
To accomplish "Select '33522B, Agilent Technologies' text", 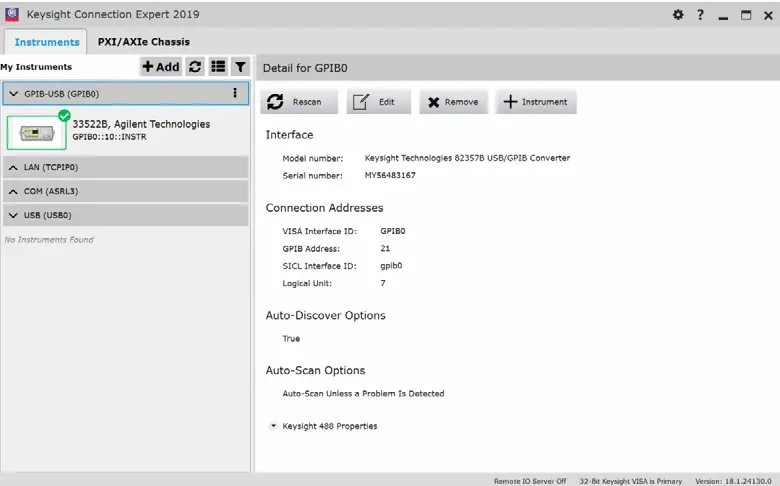I will (141, 124).
